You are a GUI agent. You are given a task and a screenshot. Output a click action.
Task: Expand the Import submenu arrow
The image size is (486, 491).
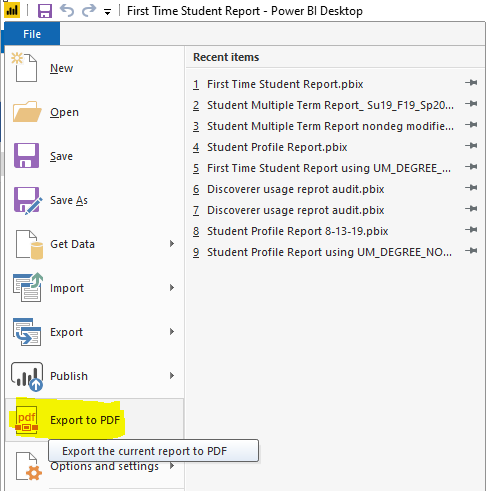(172, 288)
